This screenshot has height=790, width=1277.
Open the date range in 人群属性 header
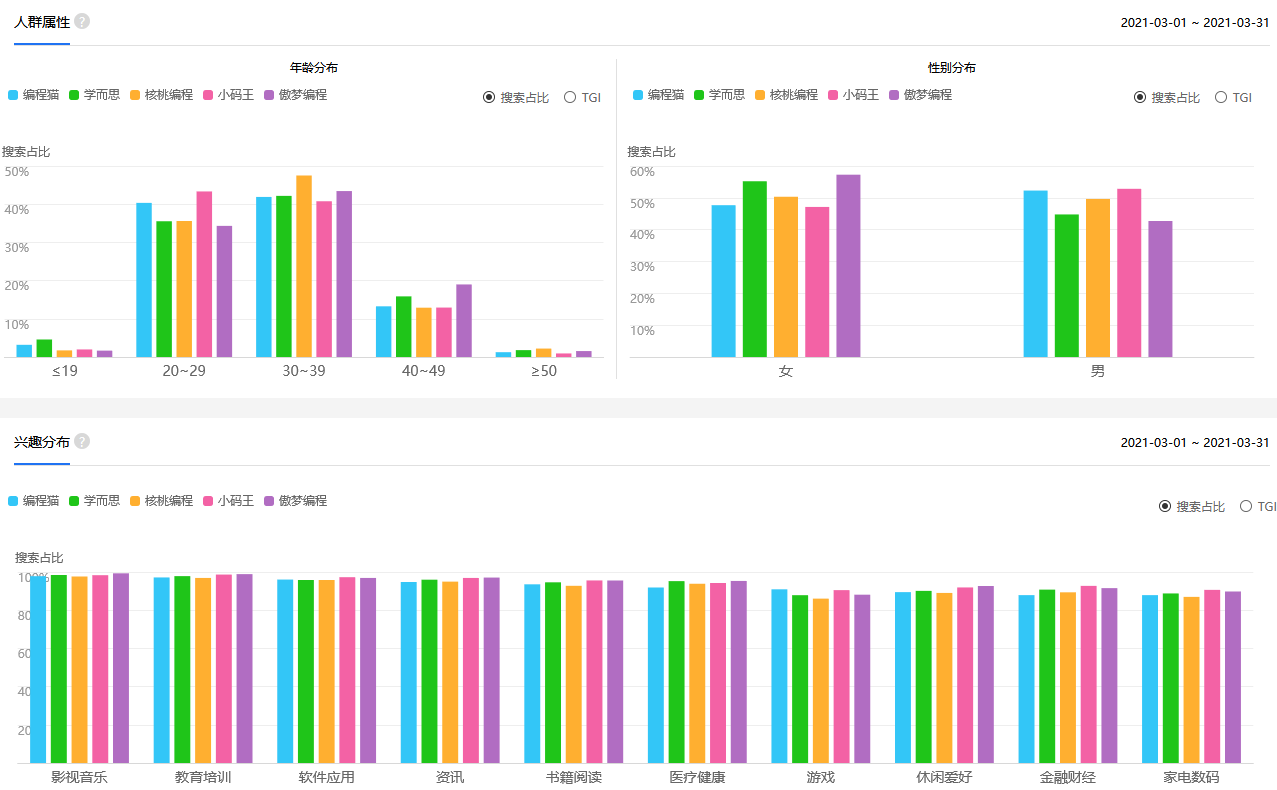pos(1194,21)
